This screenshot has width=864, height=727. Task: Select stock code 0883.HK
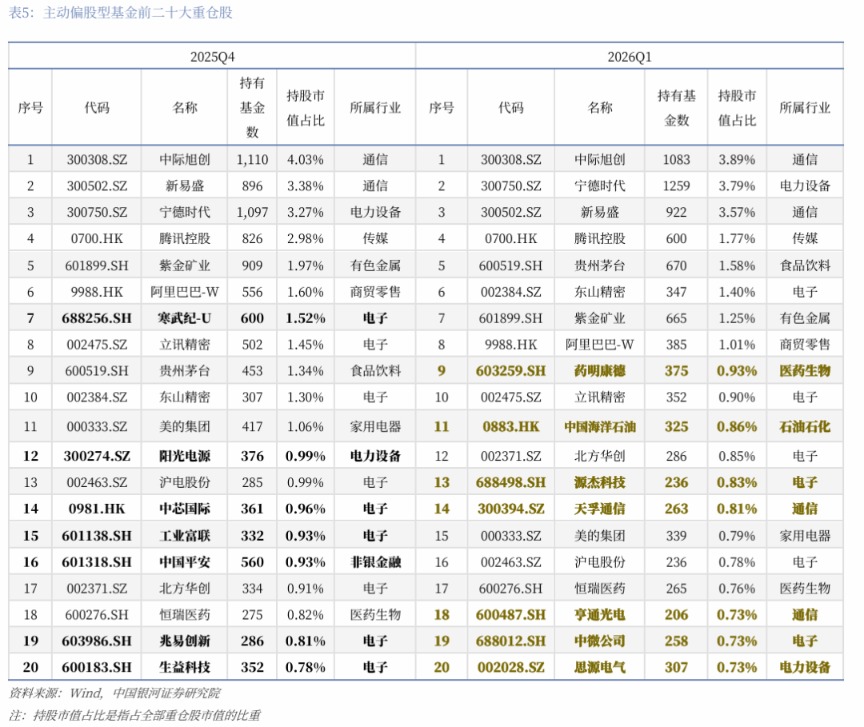coord(511,427)
